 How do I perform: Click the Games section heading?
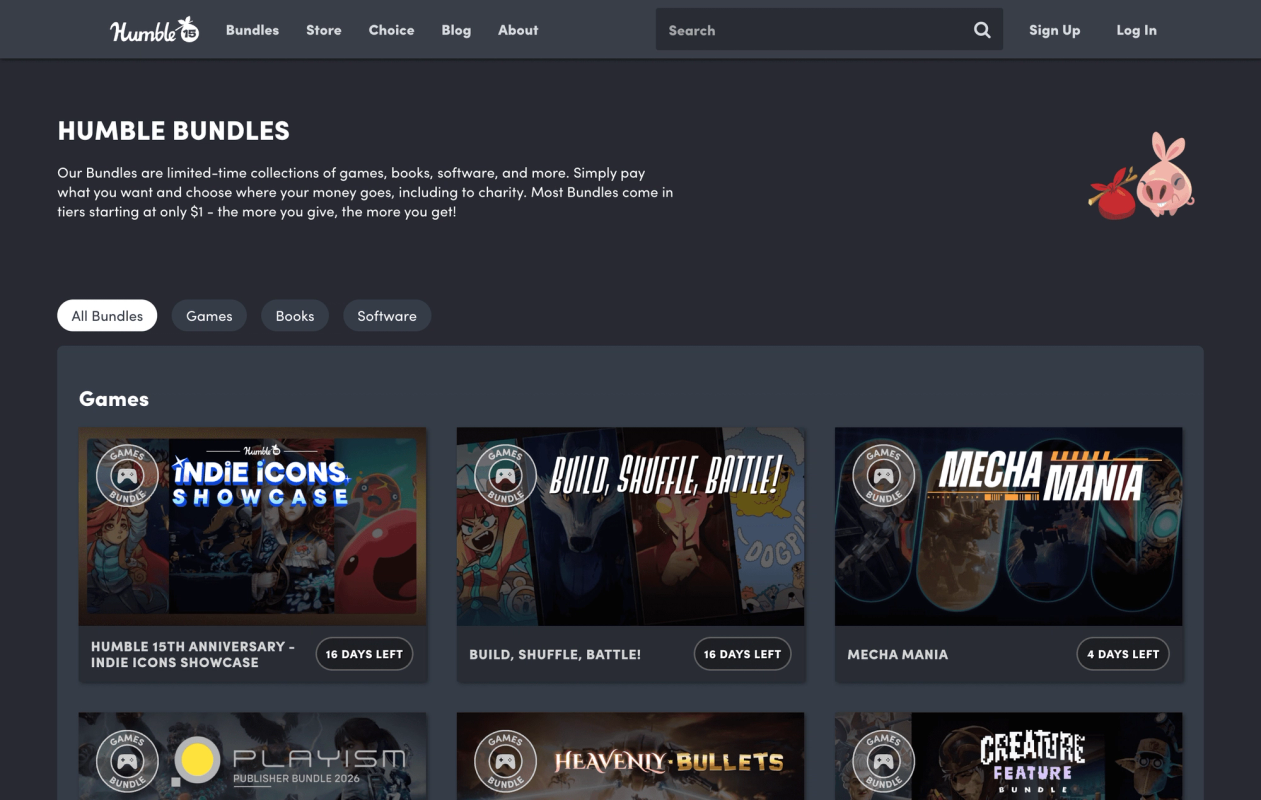114,398
